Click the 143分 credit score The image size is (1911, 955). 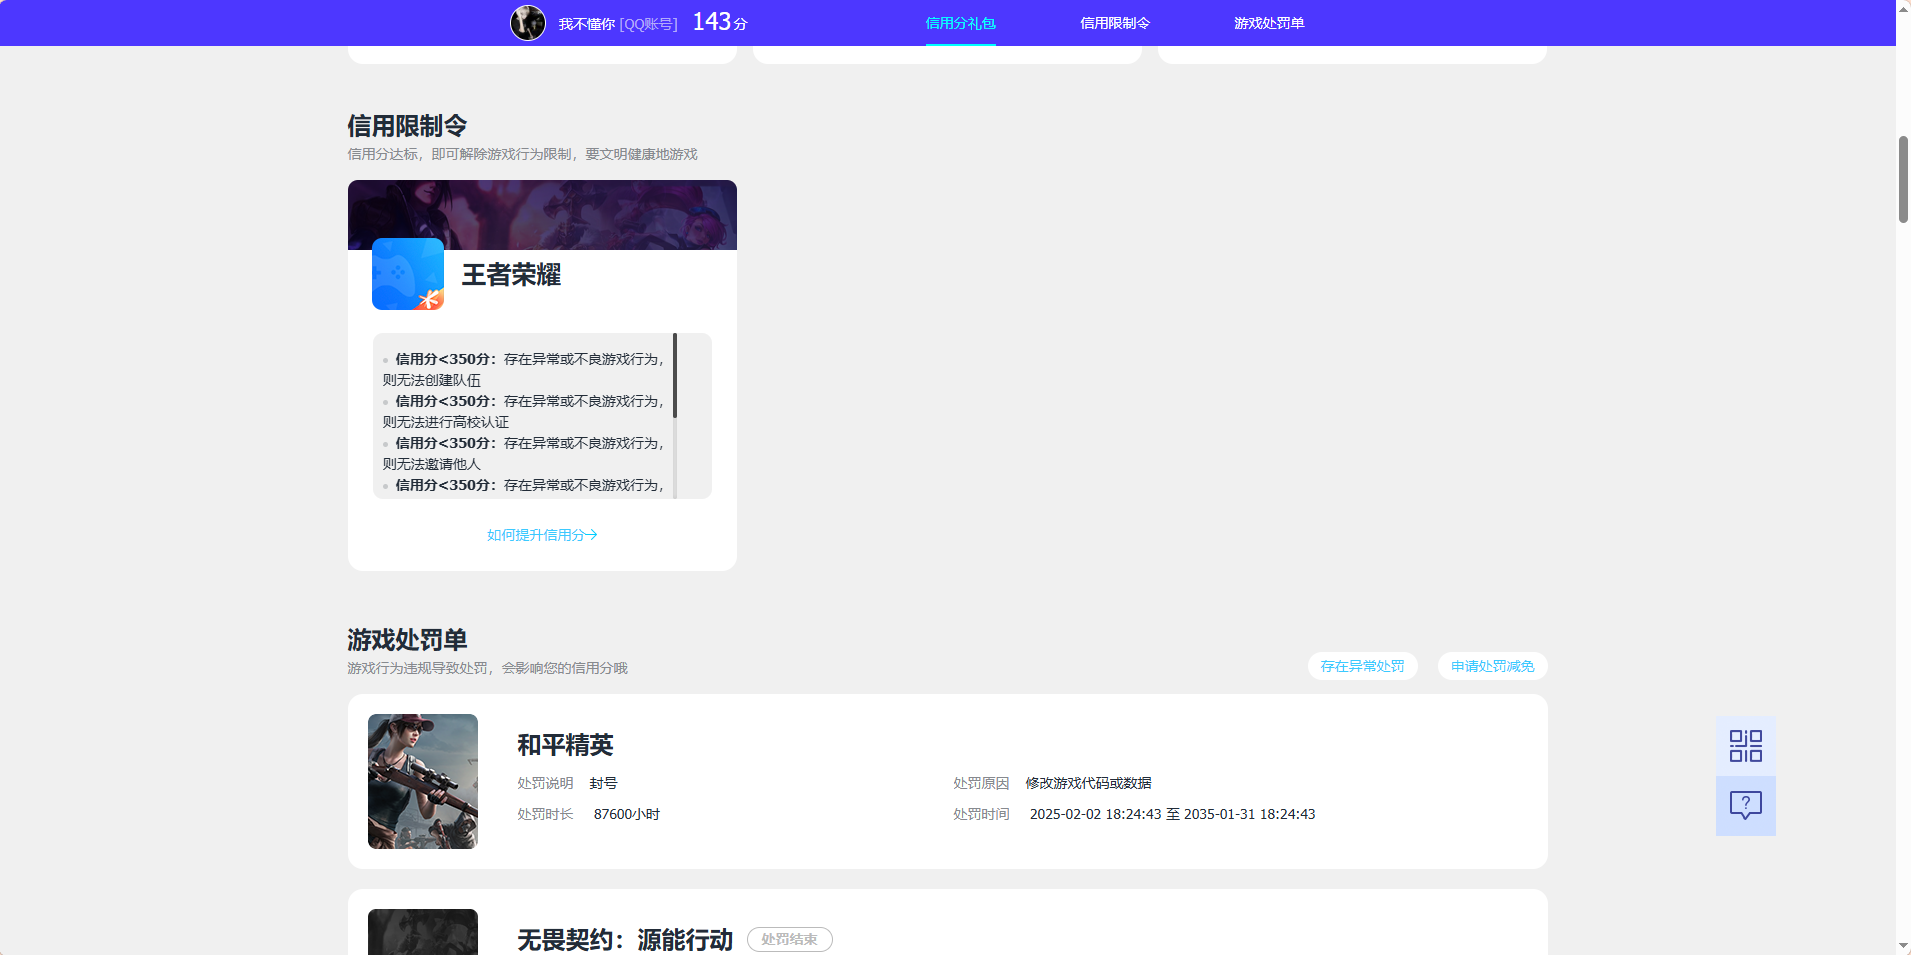point(720,22)
